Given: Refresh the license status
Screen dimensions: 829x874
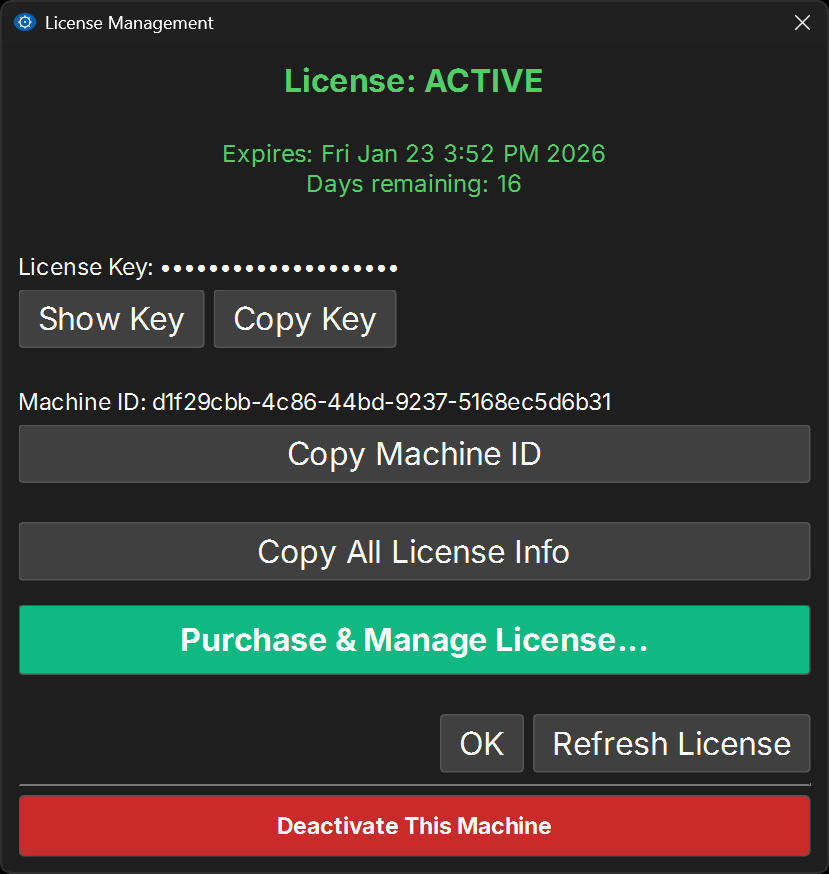Looking at the screenshot, I should point(671,743).
